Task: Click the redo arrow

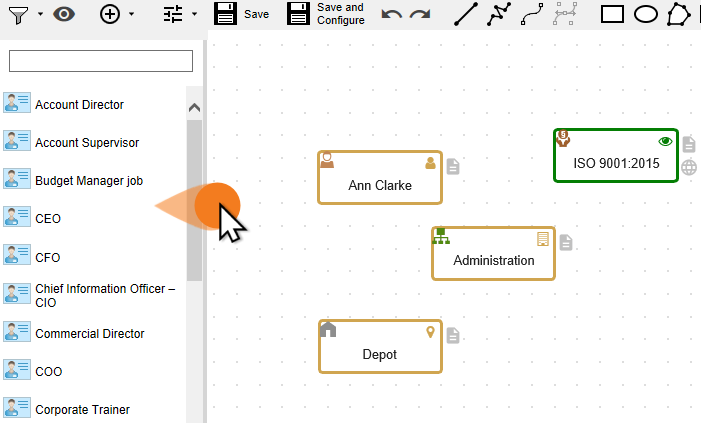Action: (420, 15)
